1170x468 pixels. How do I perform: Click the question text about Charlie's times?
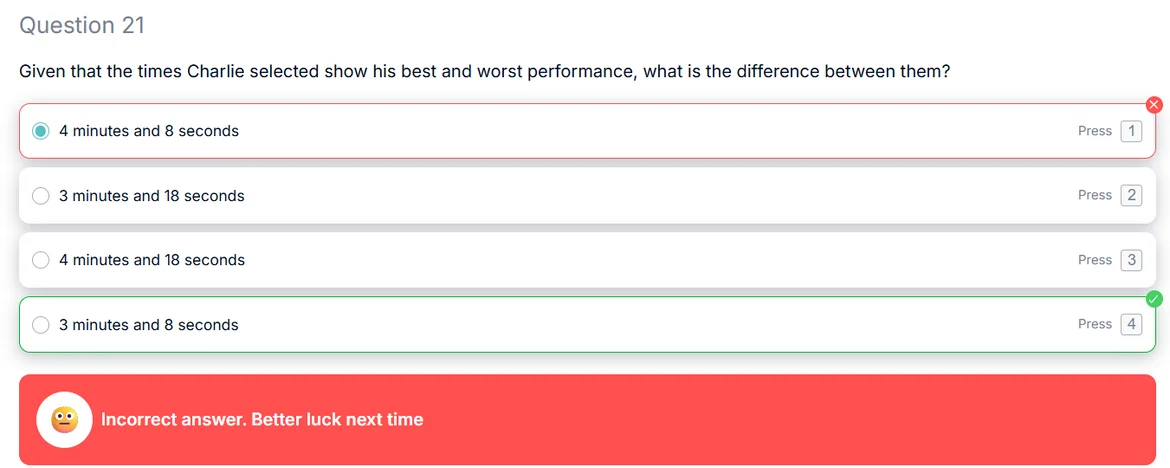pos(484,72)
